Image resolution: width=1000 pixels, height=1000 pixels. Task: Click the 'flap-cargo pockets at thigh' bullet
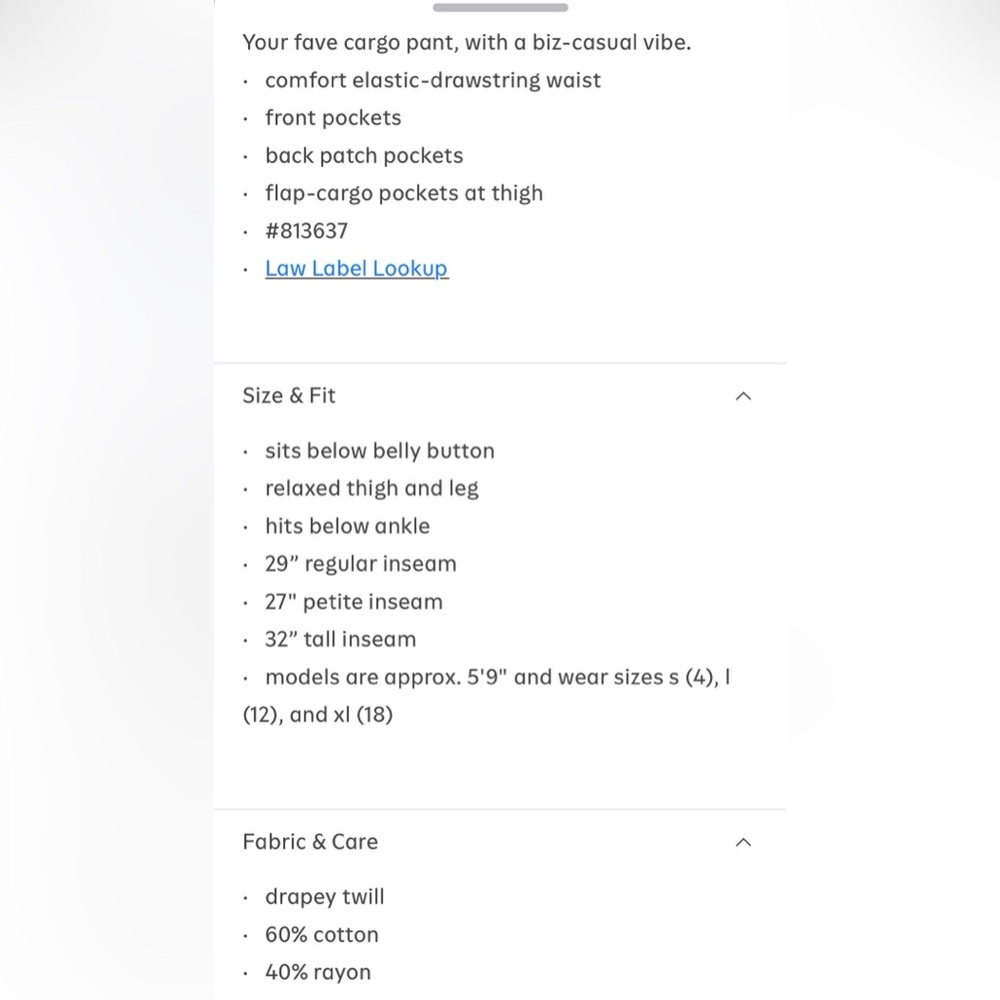[x=404, y=193]
